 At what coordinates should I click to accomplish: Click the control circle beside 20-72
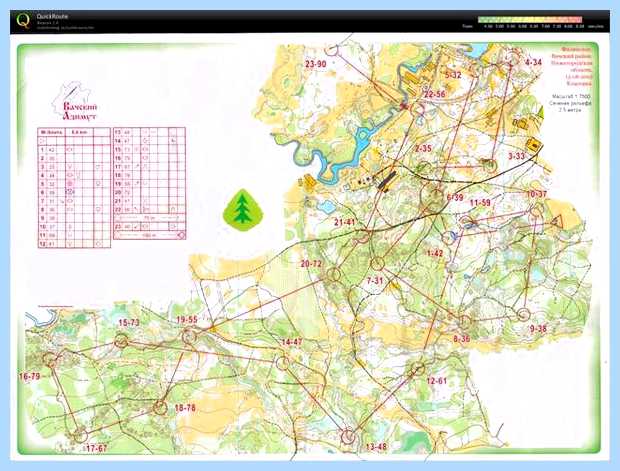[333, 274]
